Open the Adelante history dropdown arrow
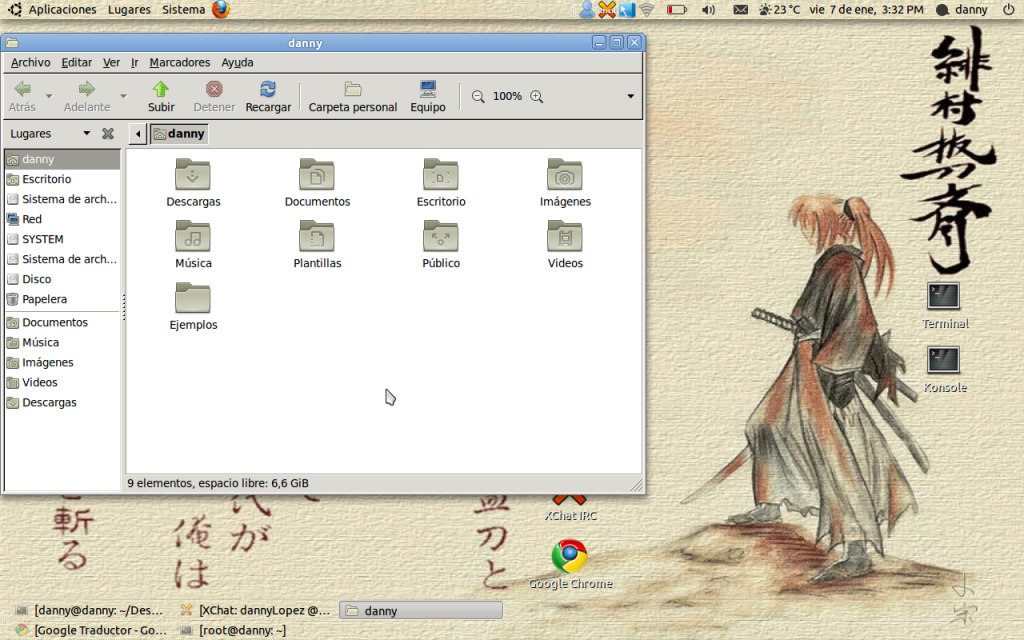Screen dimensions: 1024x640 [123, 97]
